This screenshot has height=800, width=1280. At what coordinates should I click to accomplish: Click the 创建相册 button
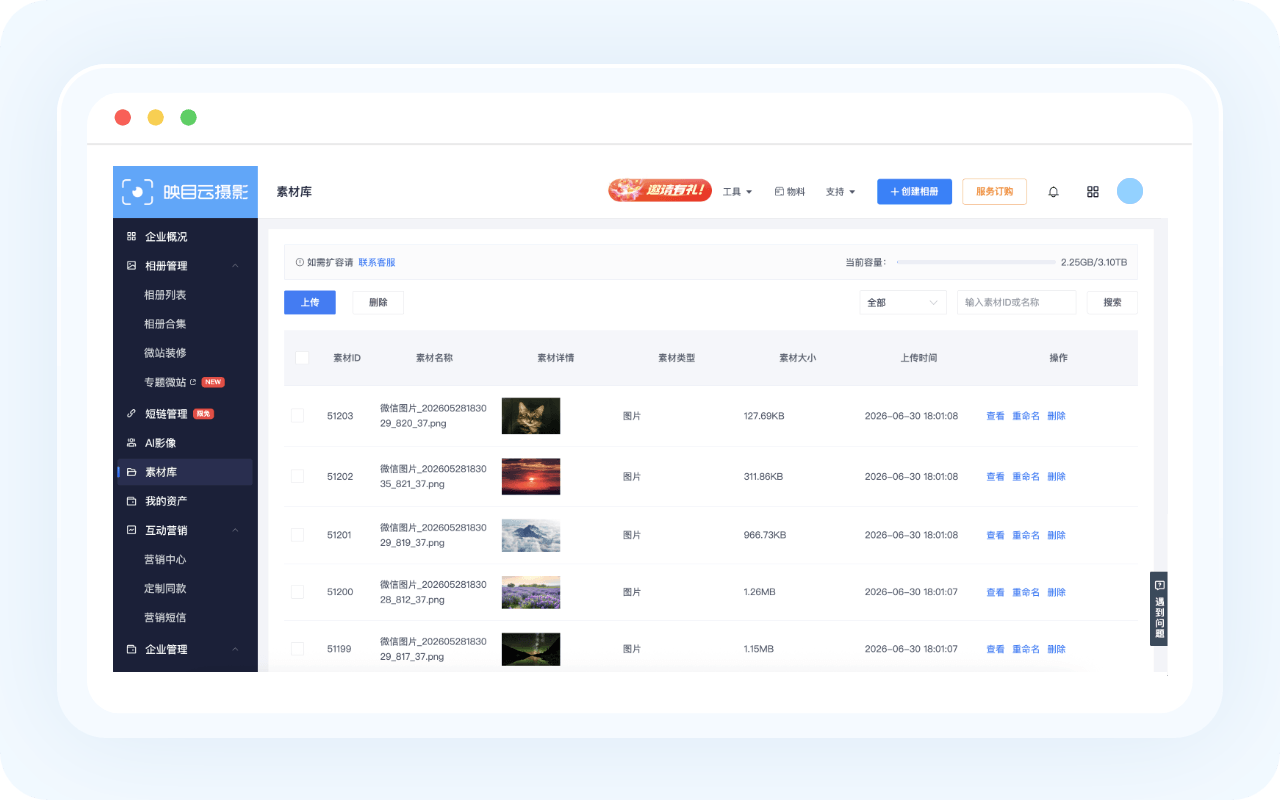tap(914, 192)
